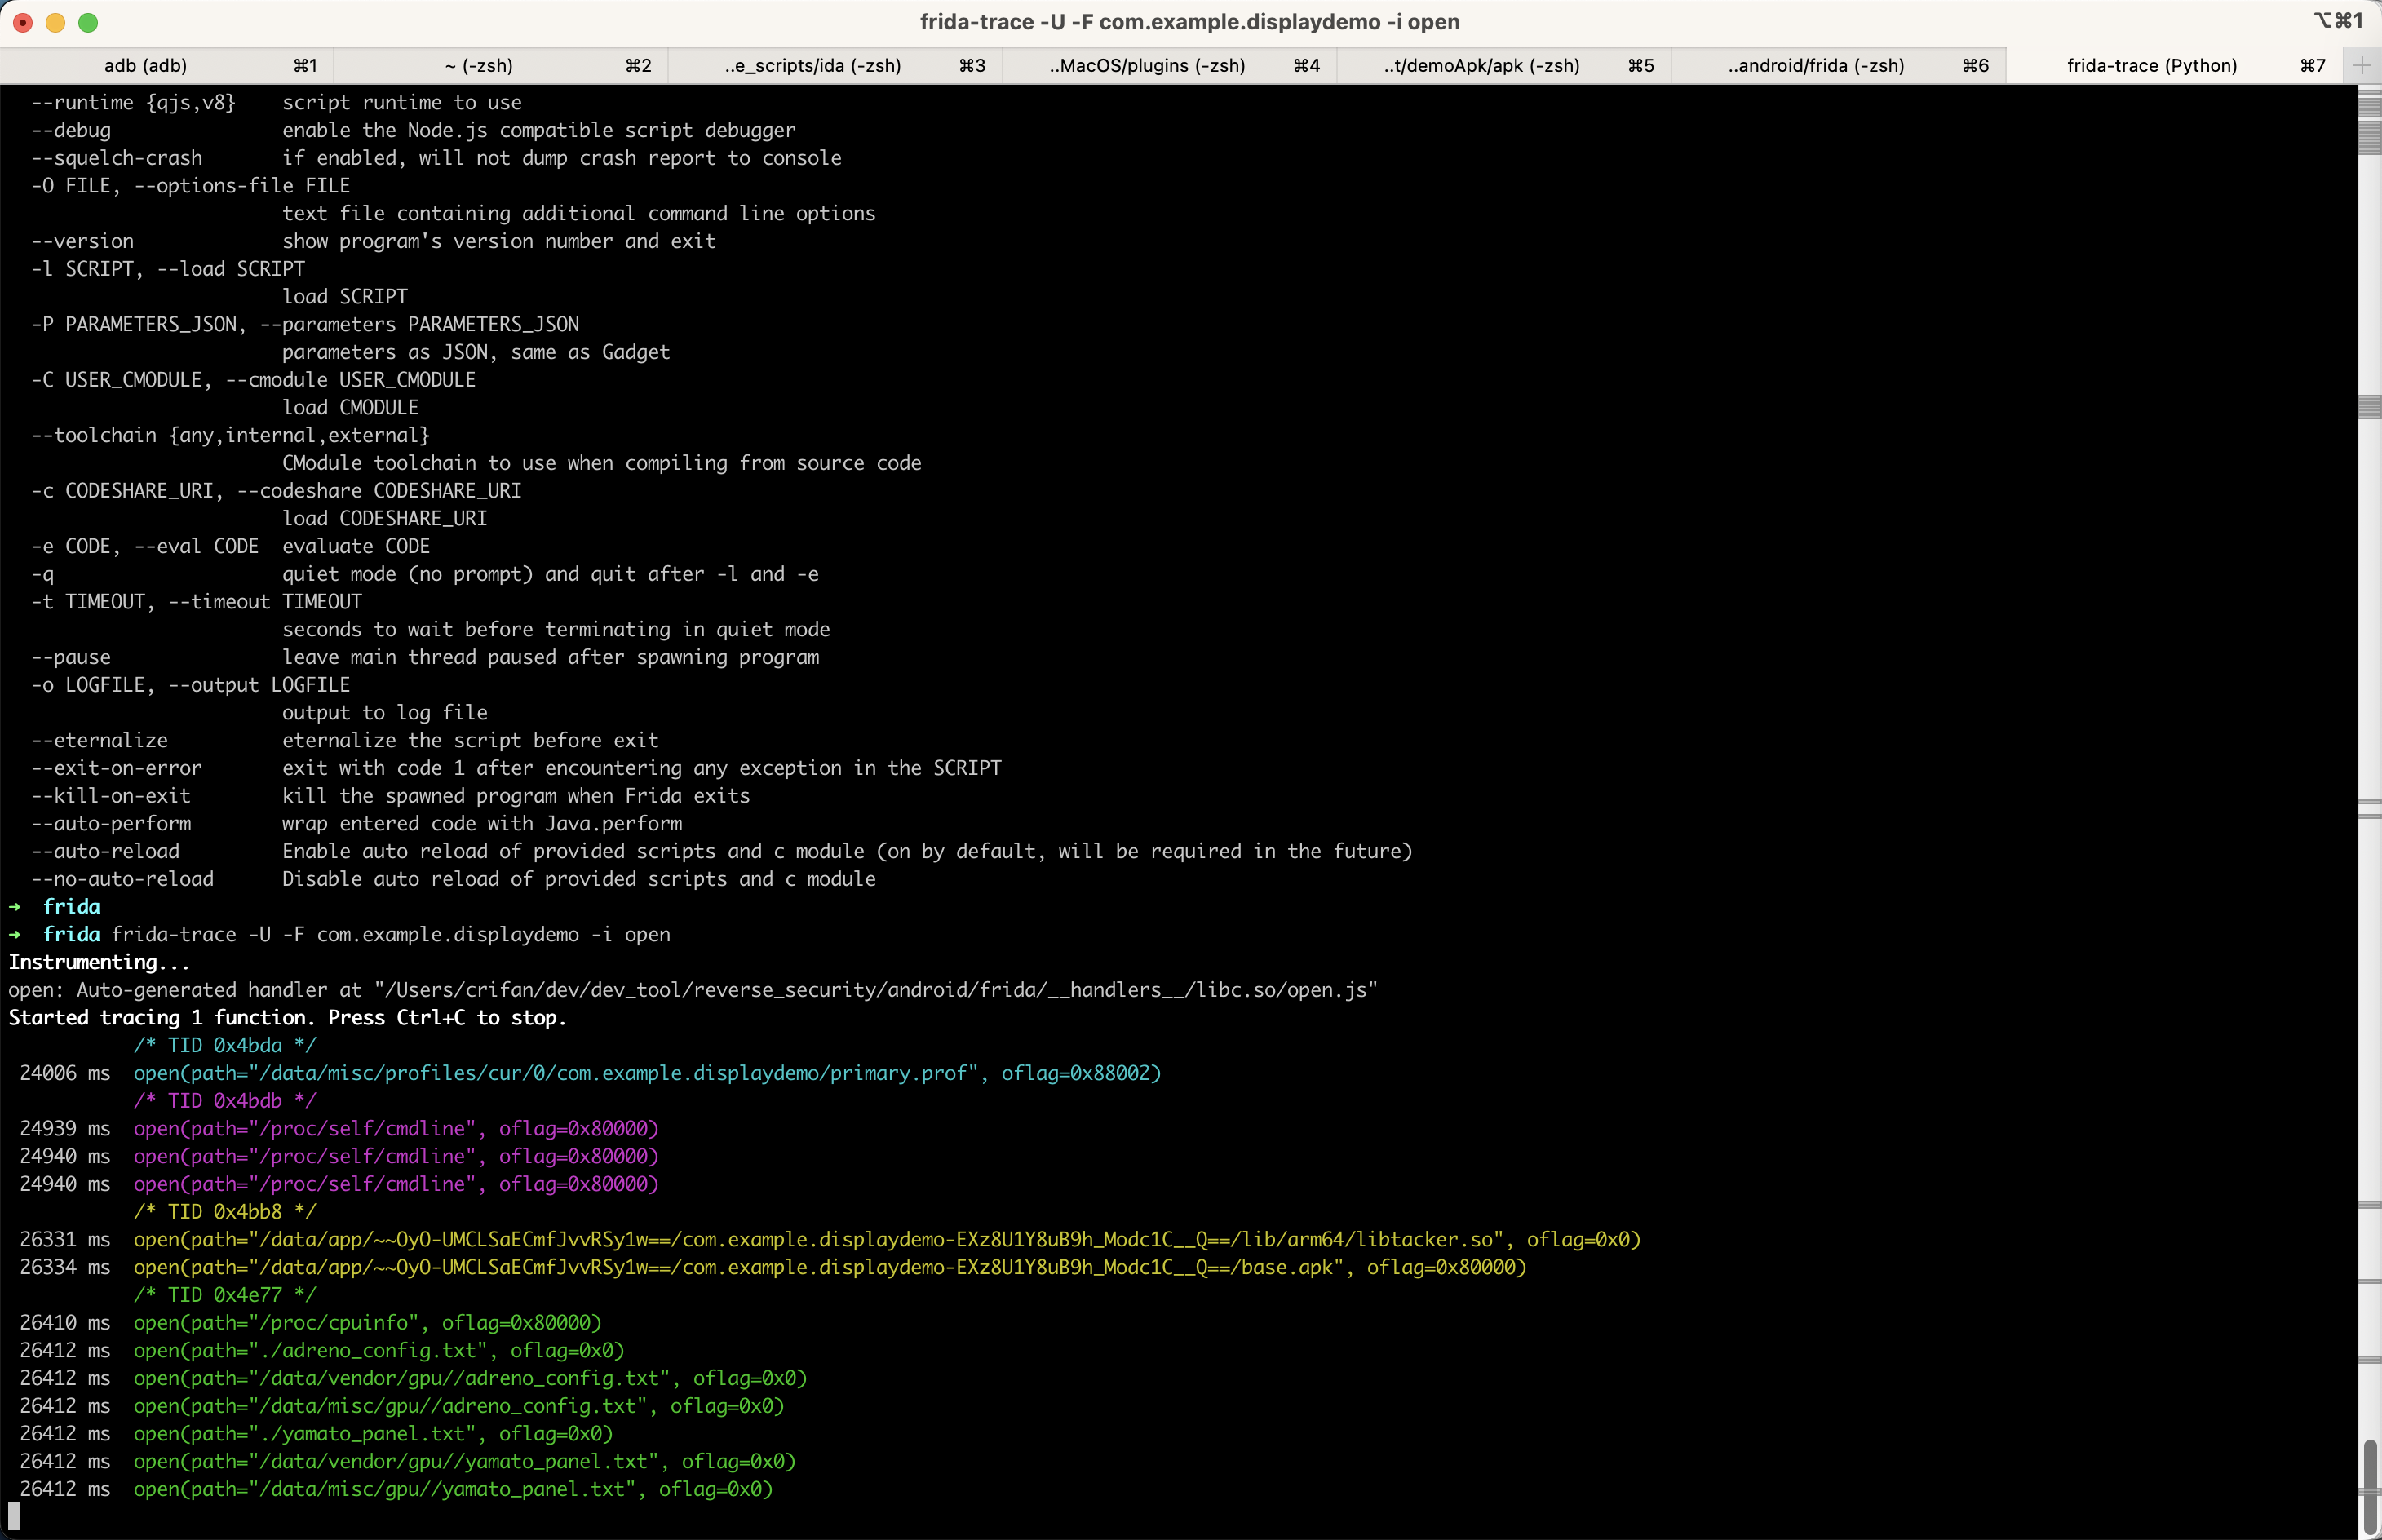Click the ./adreno_config.txt open() line

322,1350
